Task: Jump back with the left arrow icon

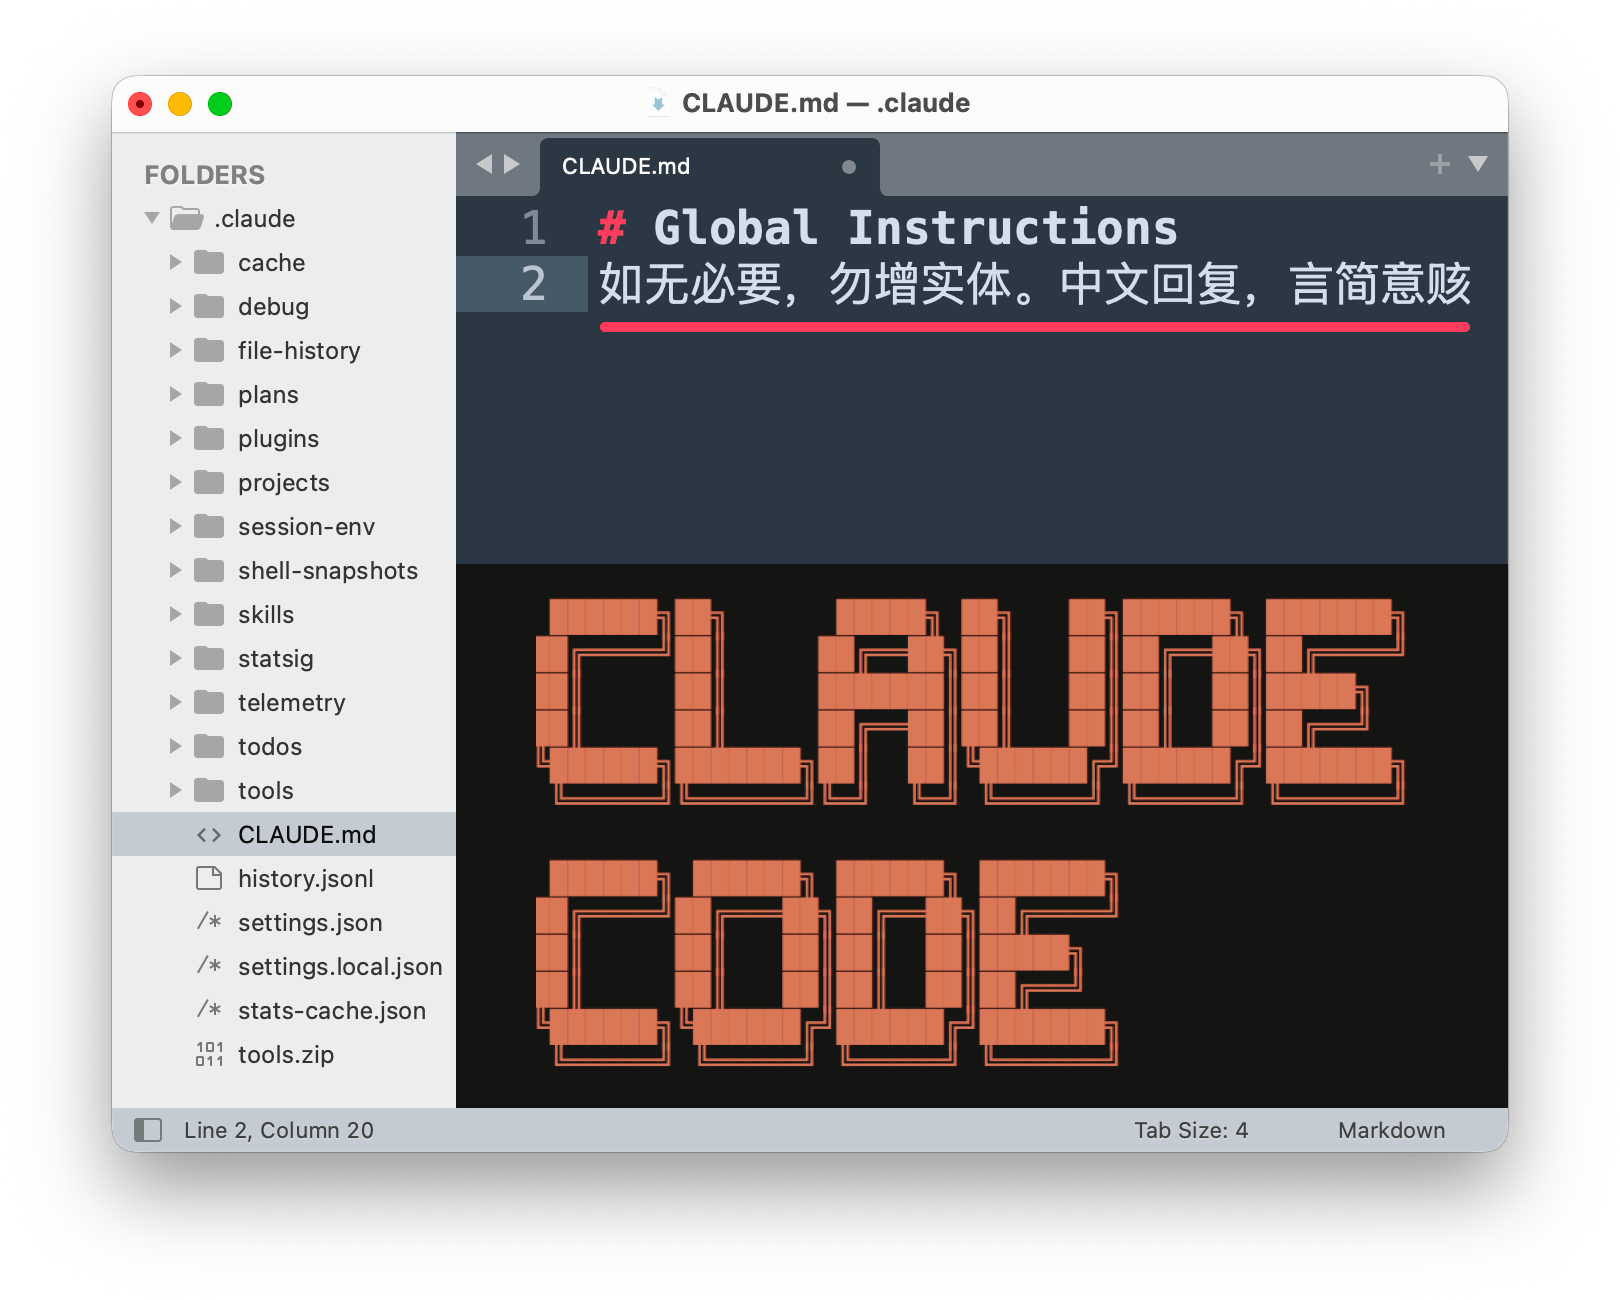Action: coord(484,164)
